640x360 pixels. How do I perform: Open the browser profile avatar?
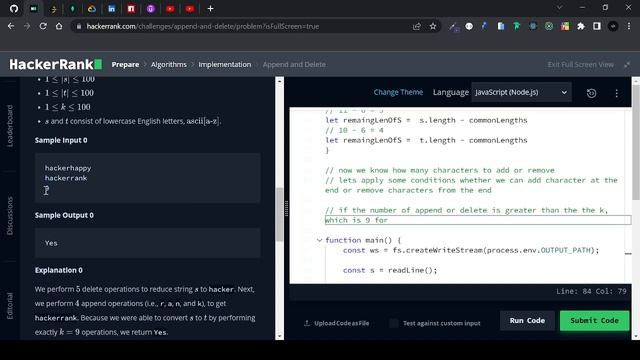tap(613, 26)
